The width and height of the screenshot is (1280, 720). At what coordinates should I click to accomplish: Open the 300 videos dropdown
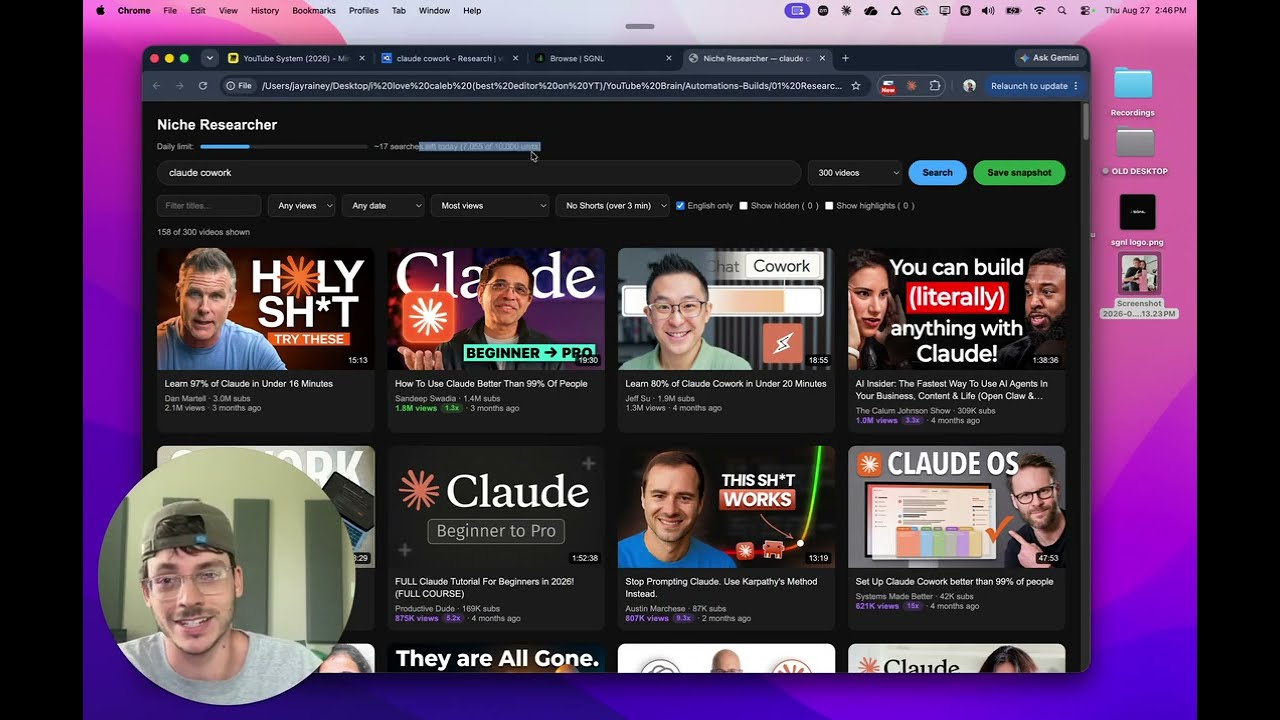pos(855,173)
